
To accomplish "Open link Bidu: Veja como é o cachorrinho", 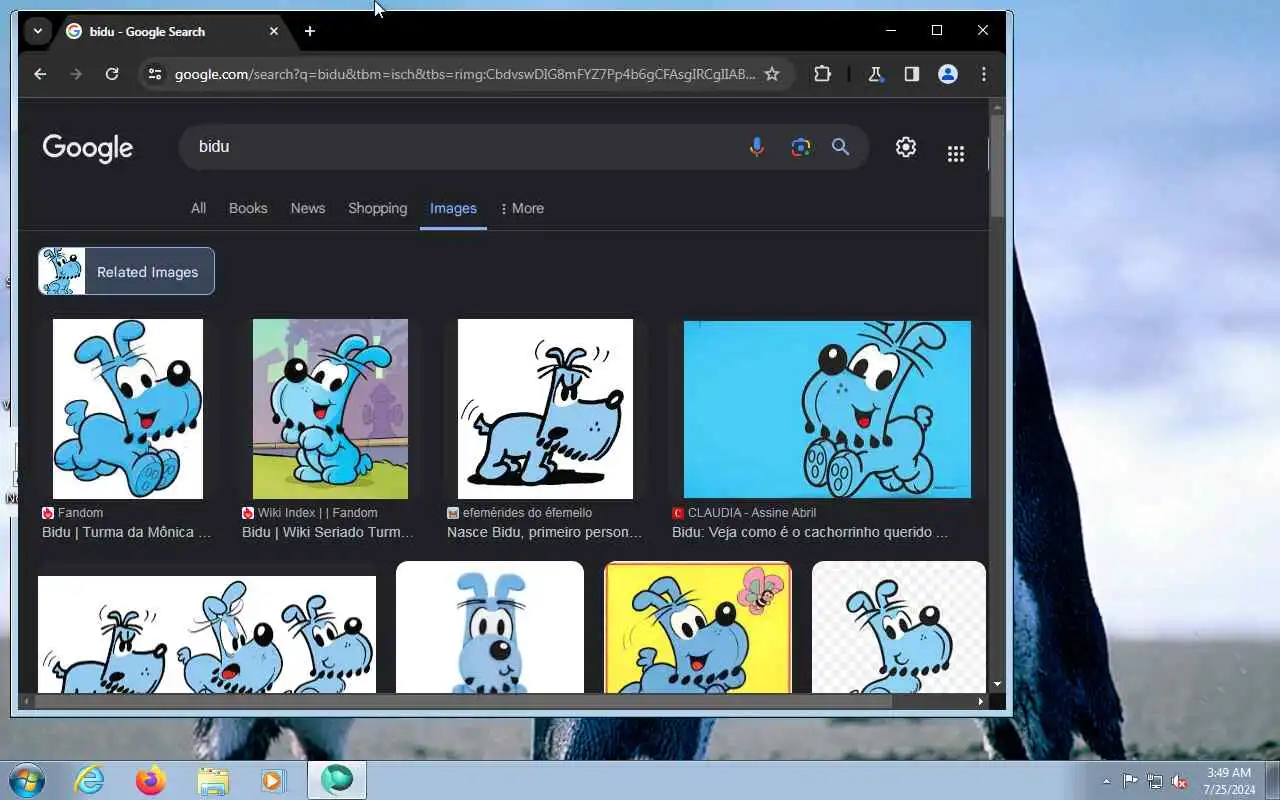I will coord(810,532).
